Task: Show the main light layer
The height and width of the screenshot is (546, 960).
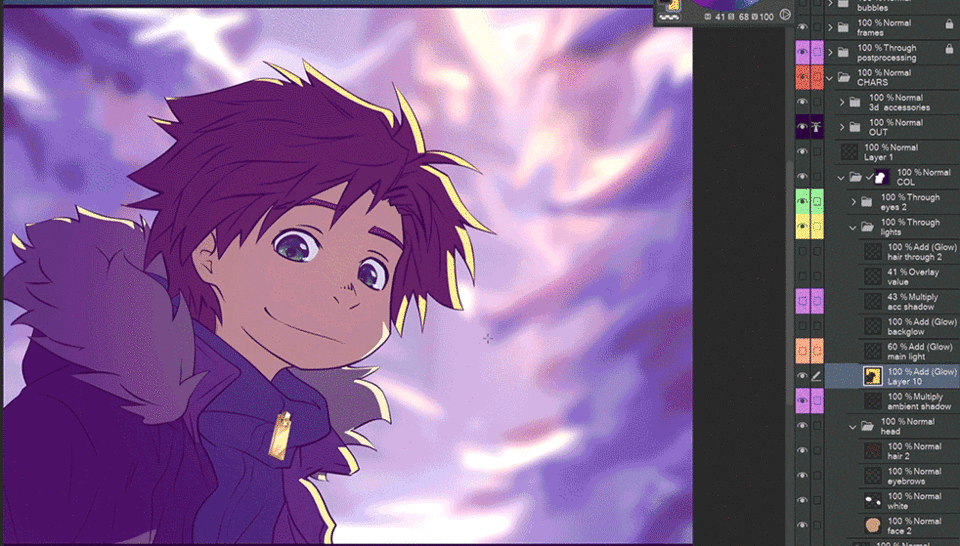Action: [x=802, y=351]
